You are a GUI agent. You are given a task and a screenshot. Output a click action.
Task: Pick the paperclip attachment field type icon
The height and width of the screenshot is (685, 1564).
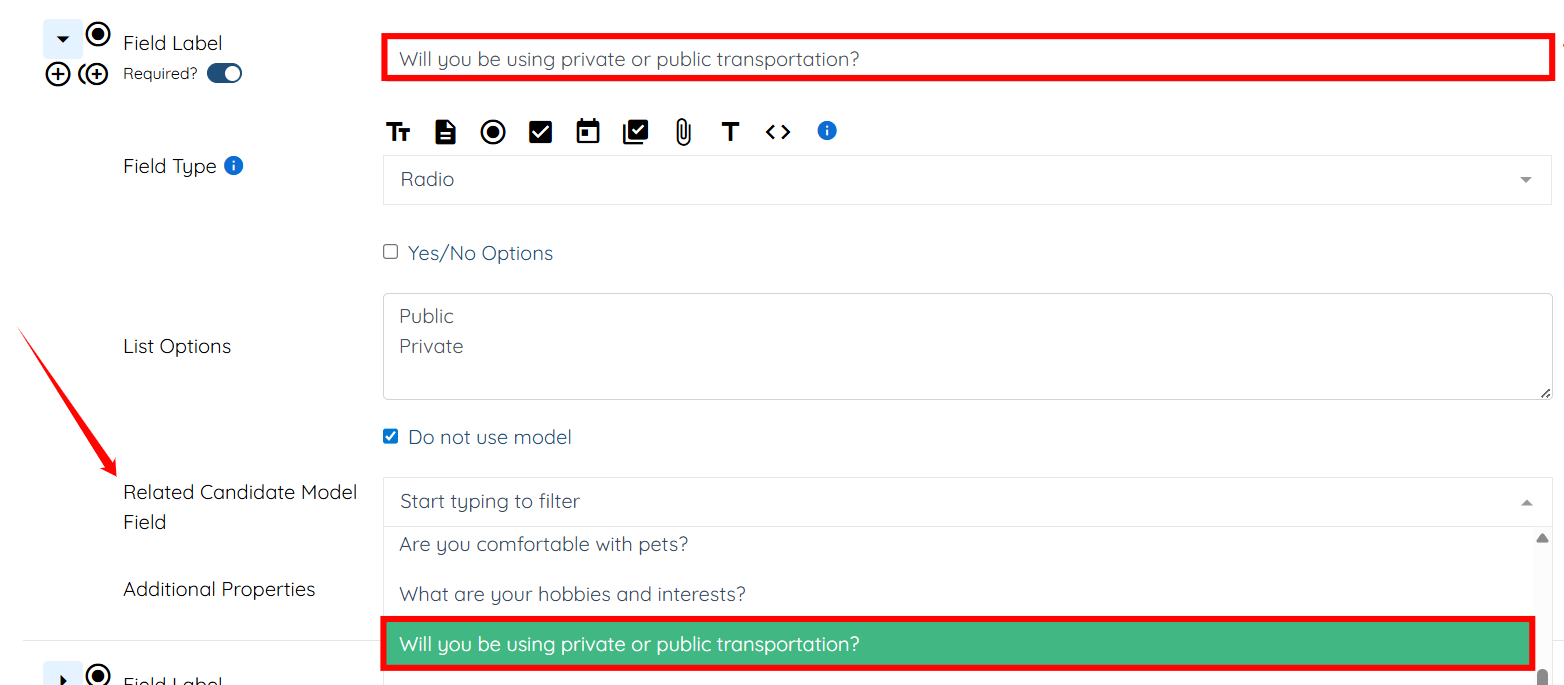coord(683,132)
